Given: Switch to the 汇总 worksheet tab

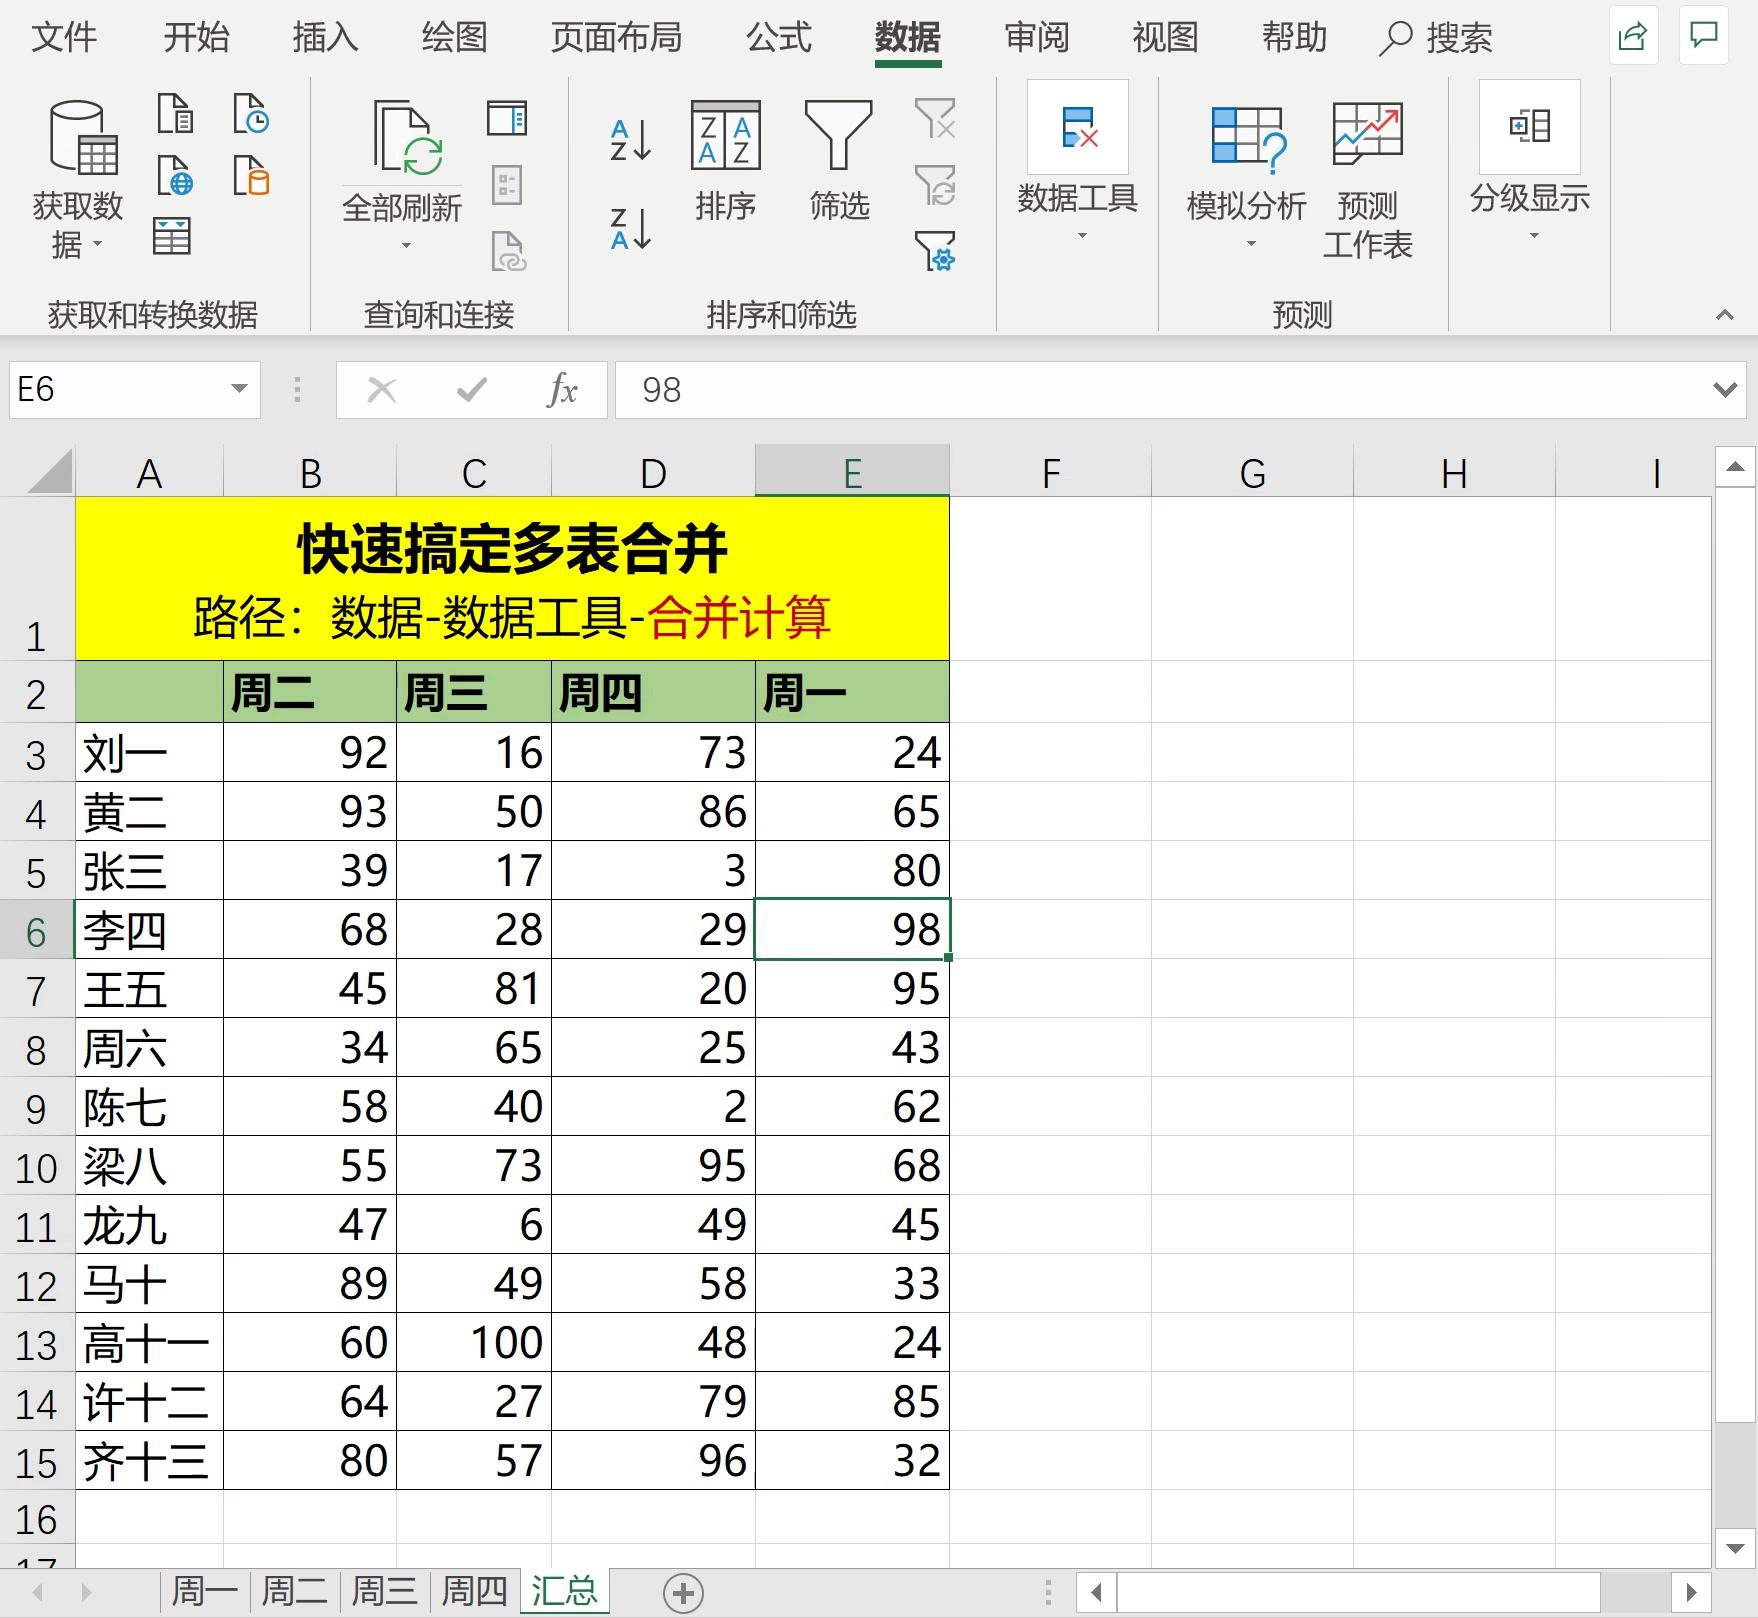Looking at the screenshot, I should click(x=564, y=1590).
